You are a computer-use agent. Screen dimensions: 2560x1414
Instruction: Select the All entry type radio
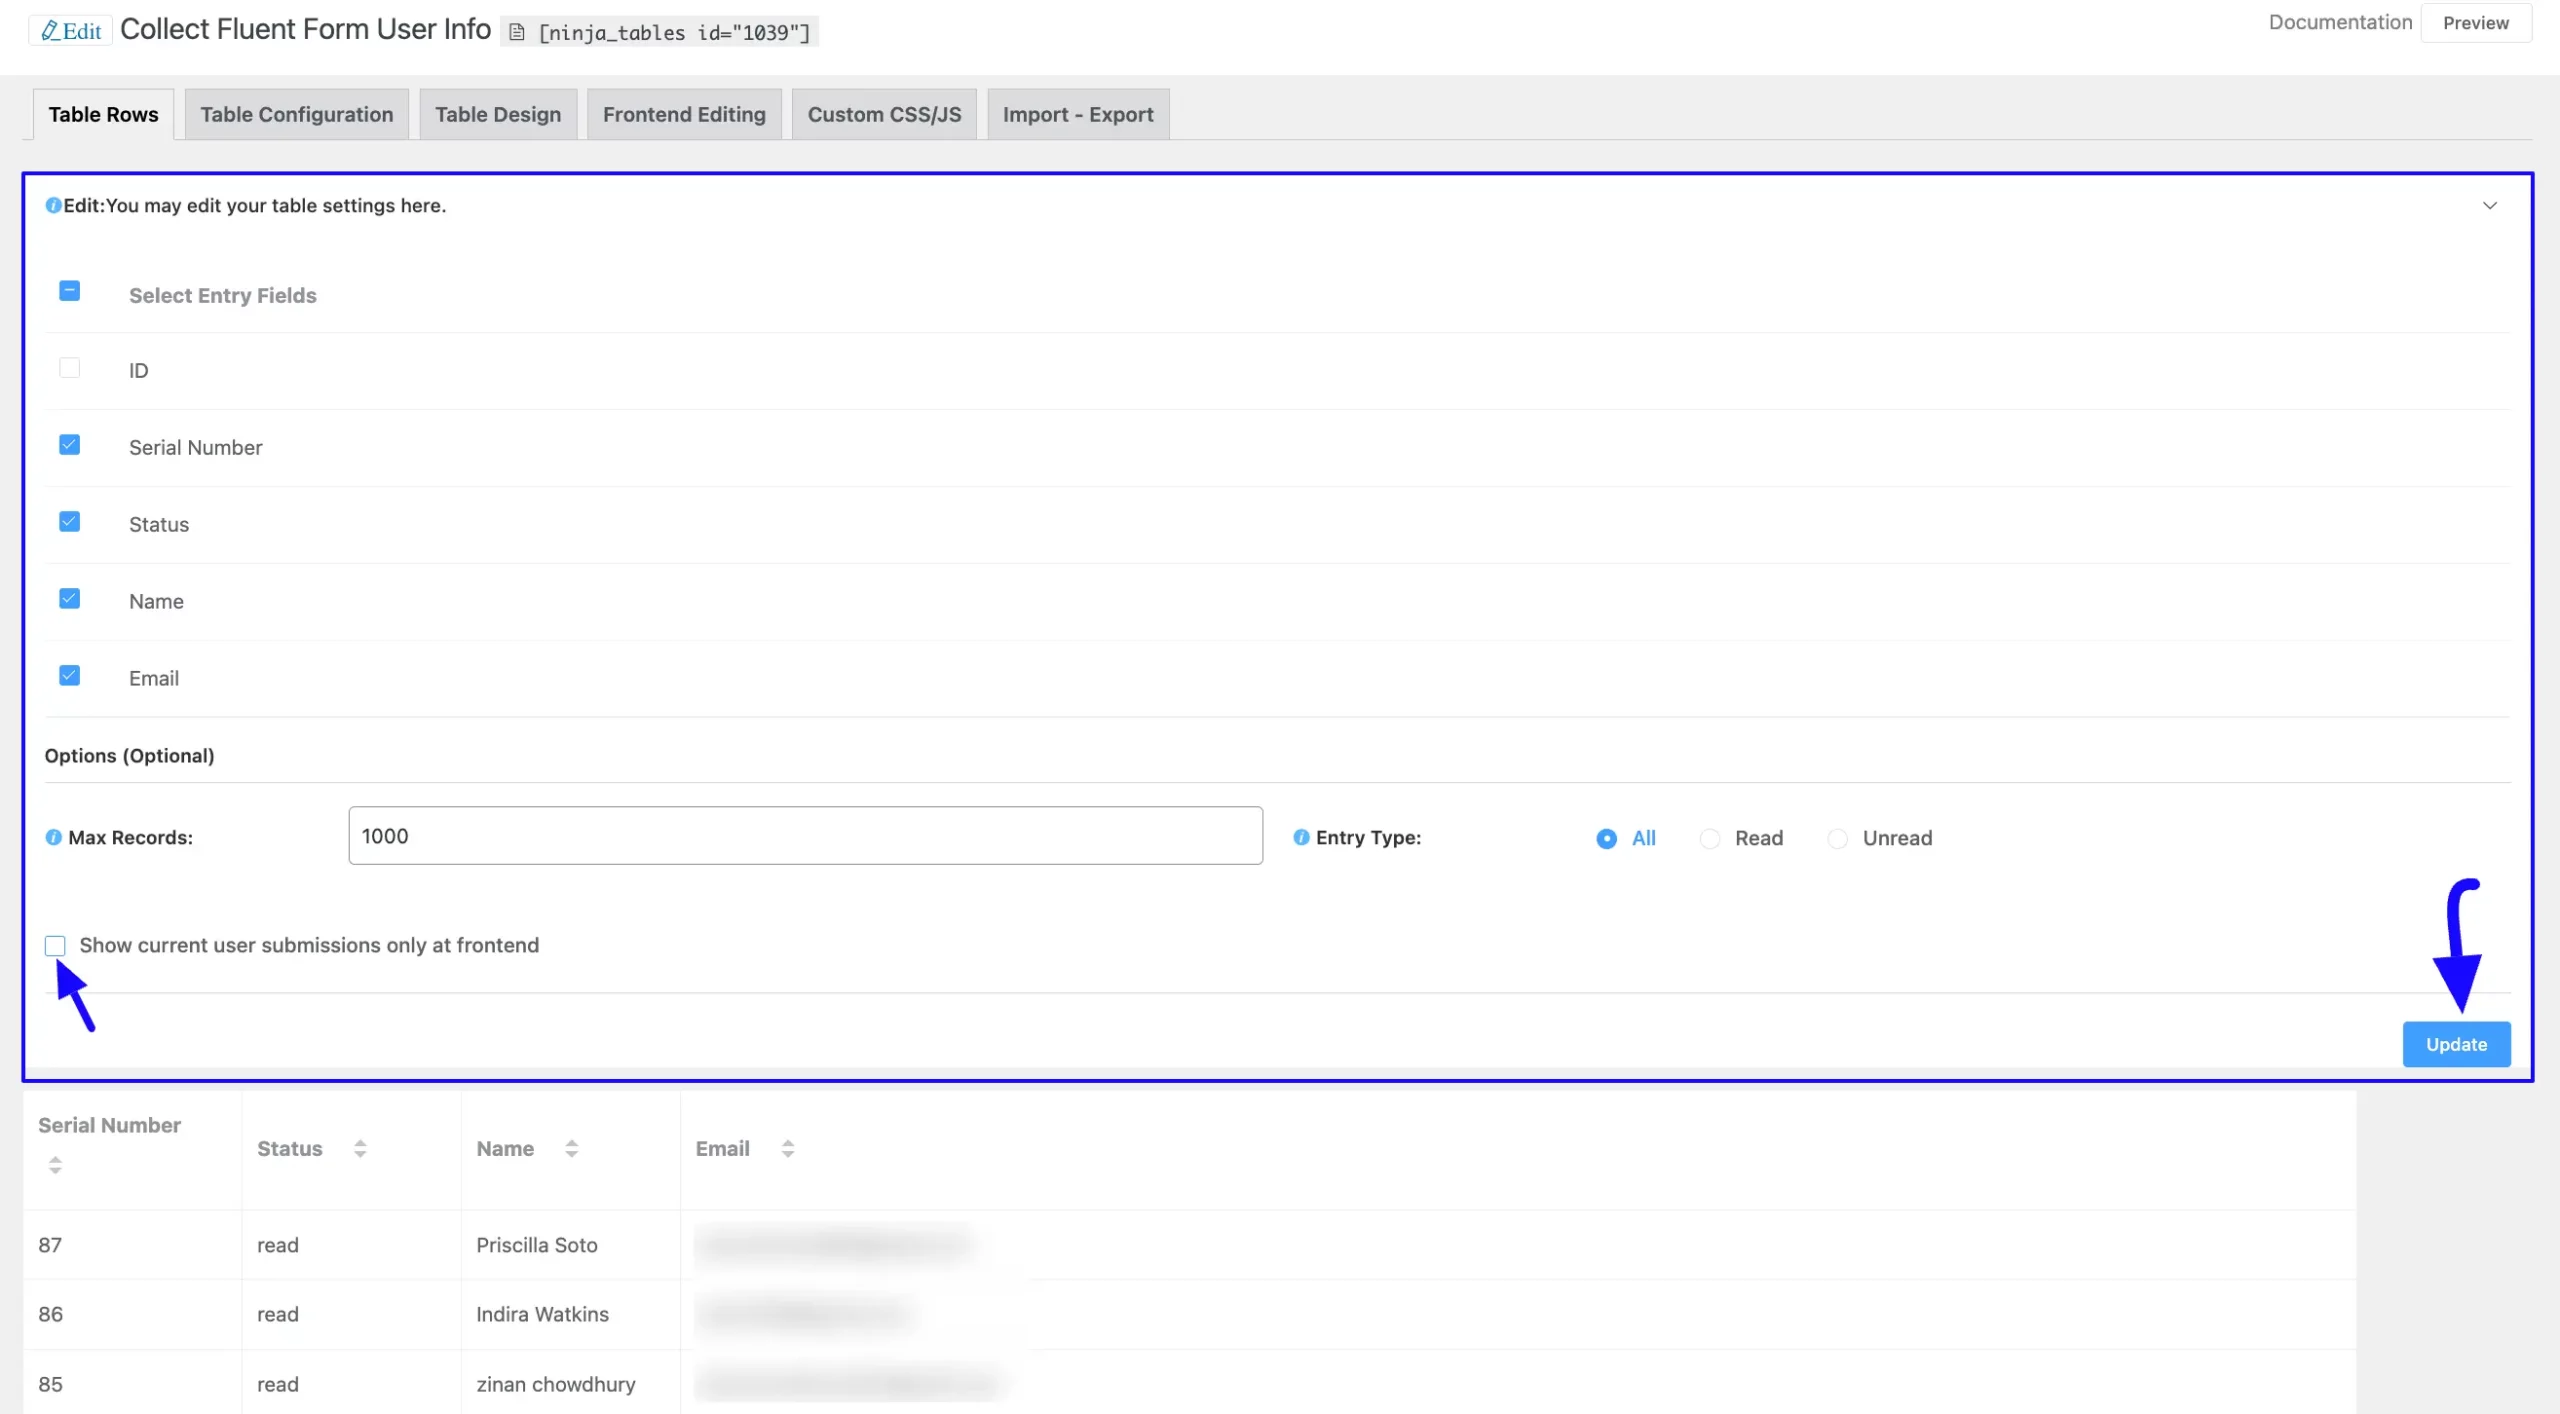(1606, 839)
